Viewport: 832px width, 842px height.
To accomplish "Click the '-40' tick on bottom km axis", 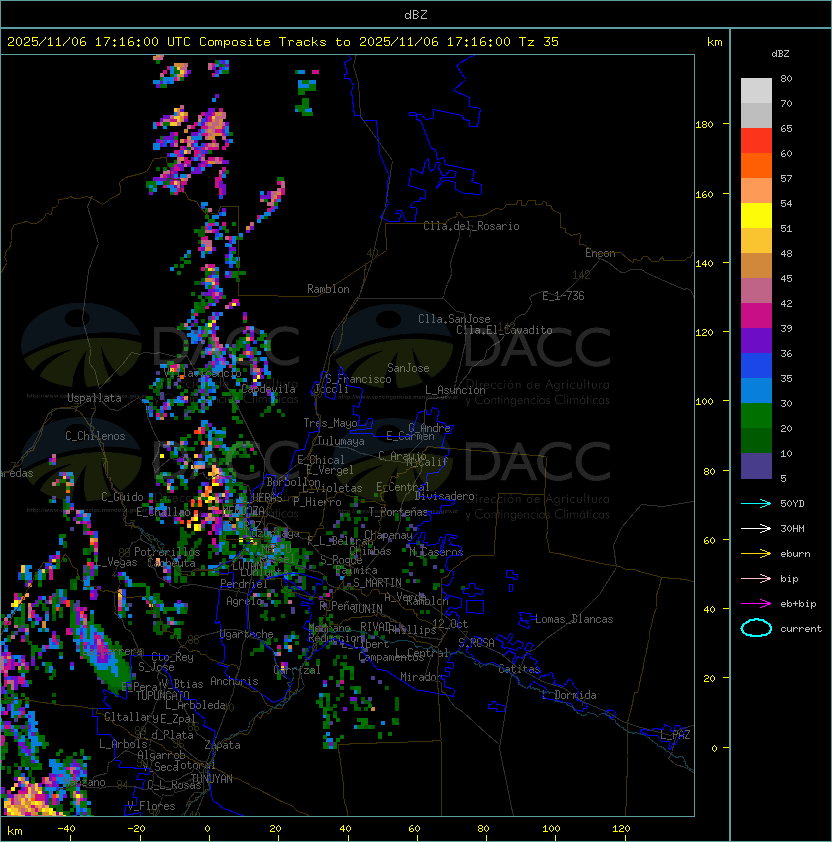I will [x=66, y=829].
